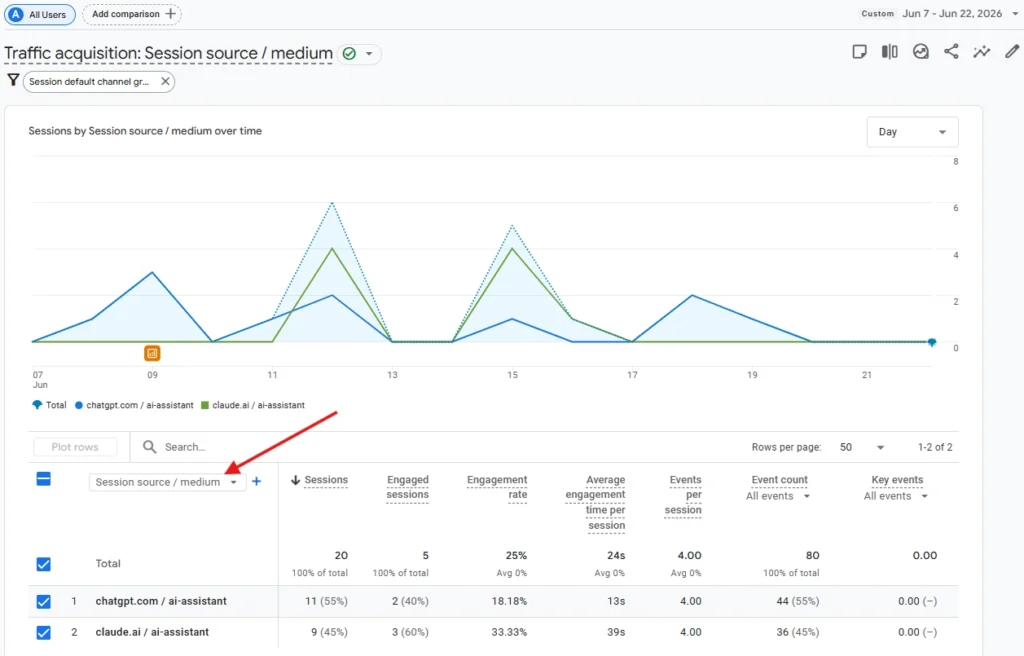Open the report status dropdown arrow
The height and width of the screenshot is (656, 1024).
point(369,54)
